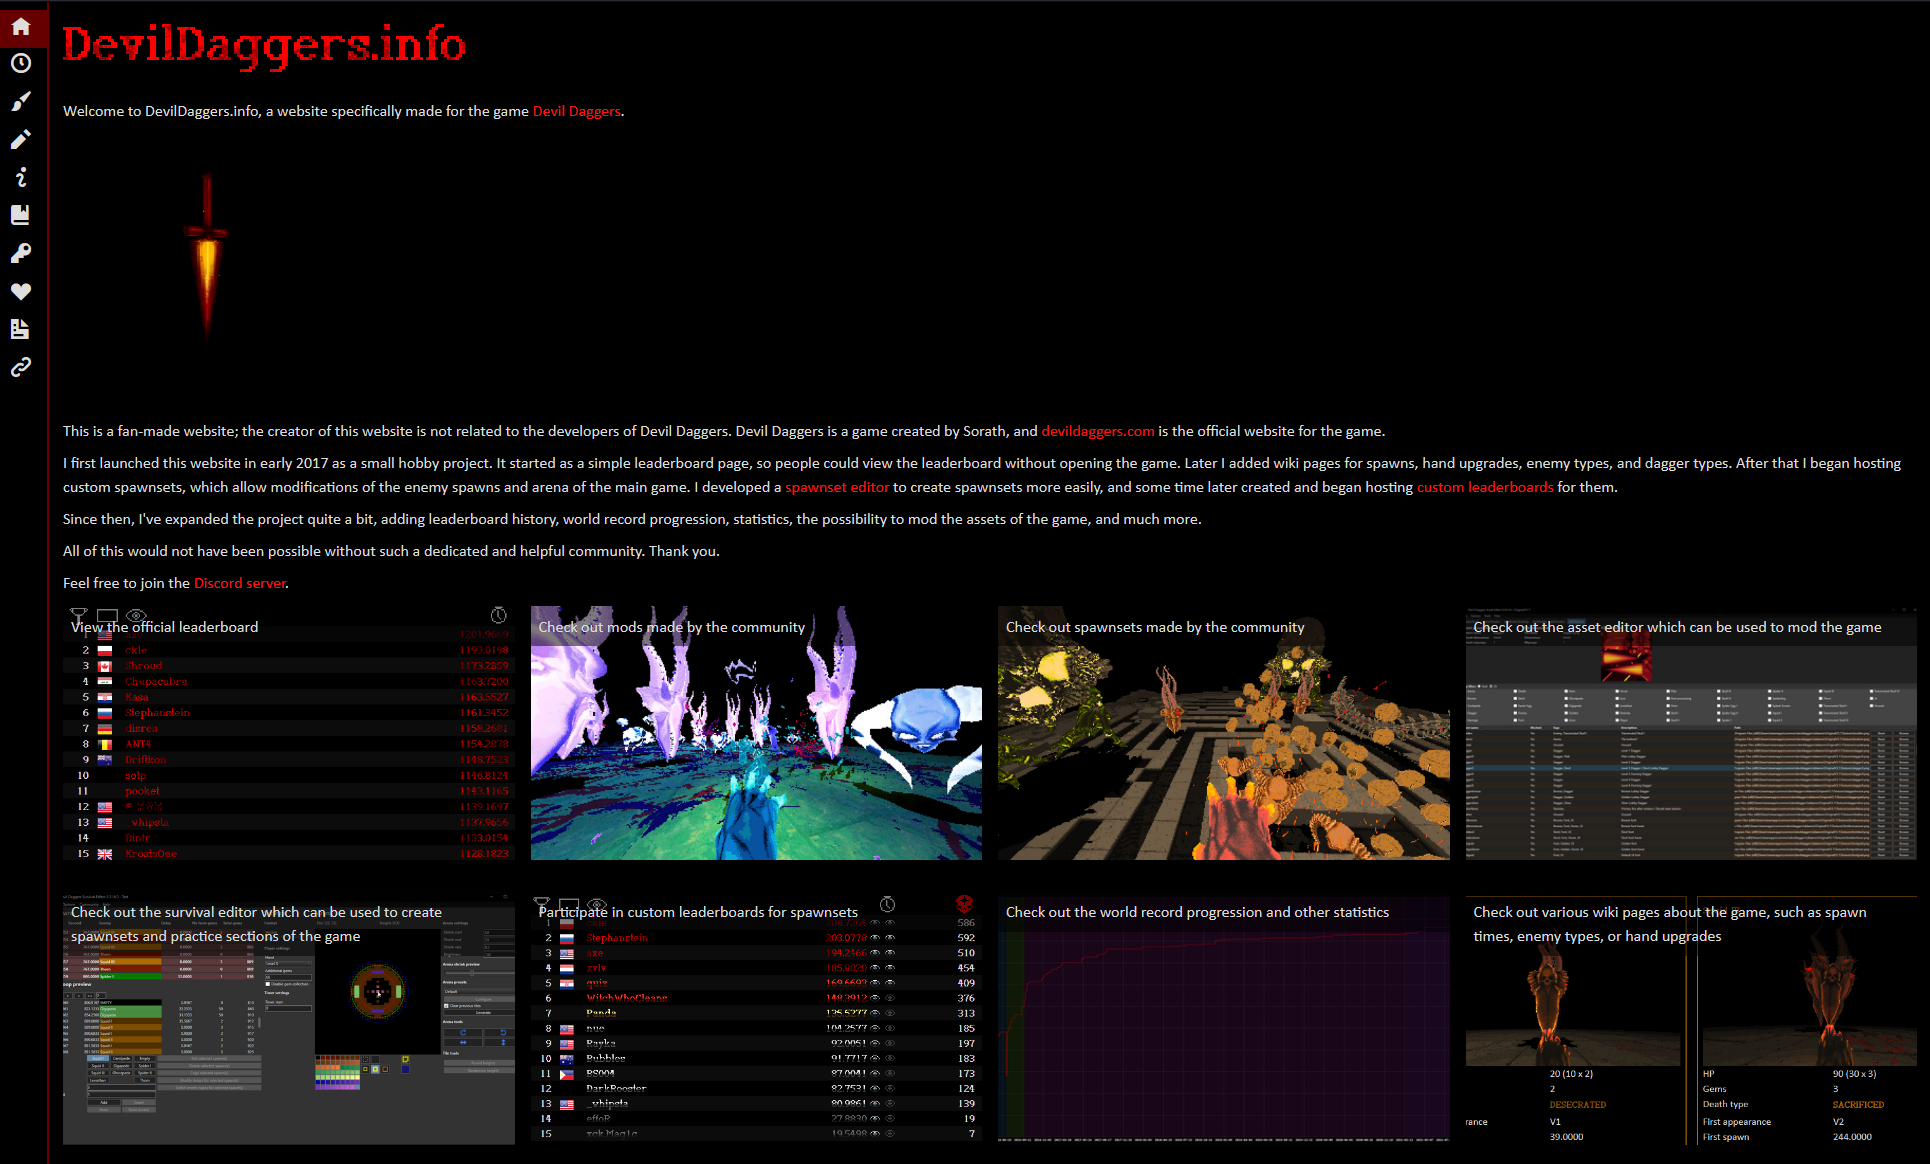Viewport: 1930px width, 1164px height.
Task: Open the official leaderboard thumbnail
Action: coord(288,733)
